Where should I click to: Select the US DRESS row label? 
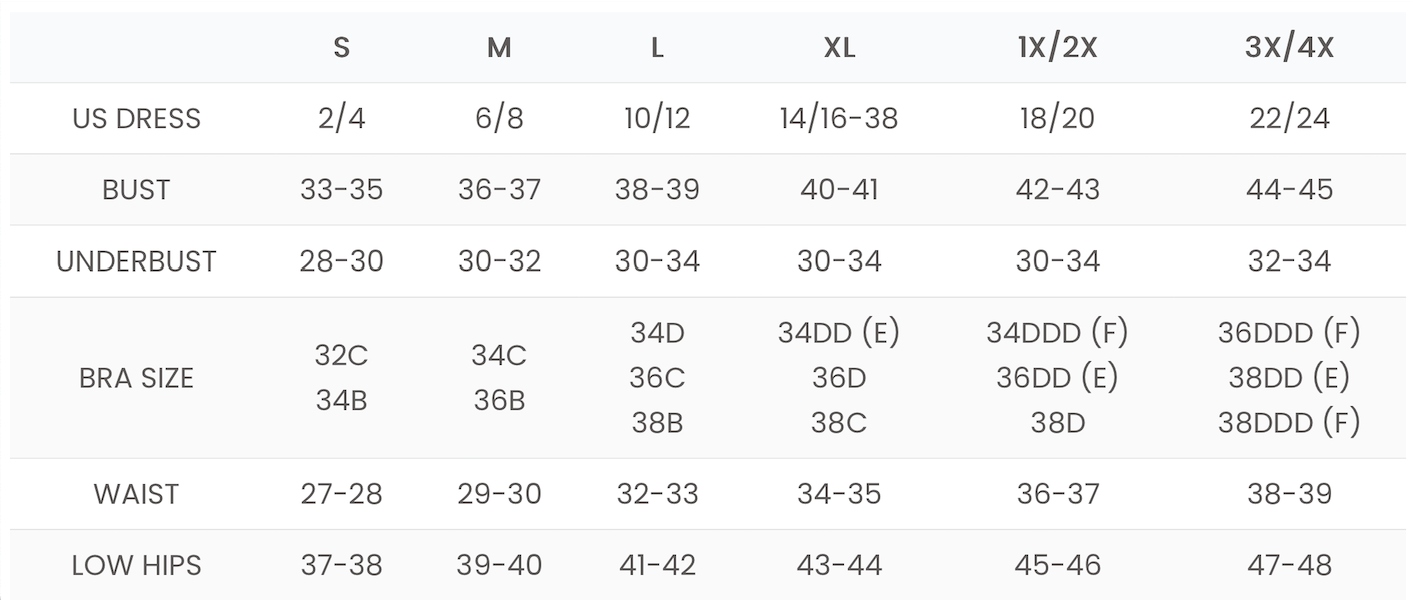[x=136, y=119]
